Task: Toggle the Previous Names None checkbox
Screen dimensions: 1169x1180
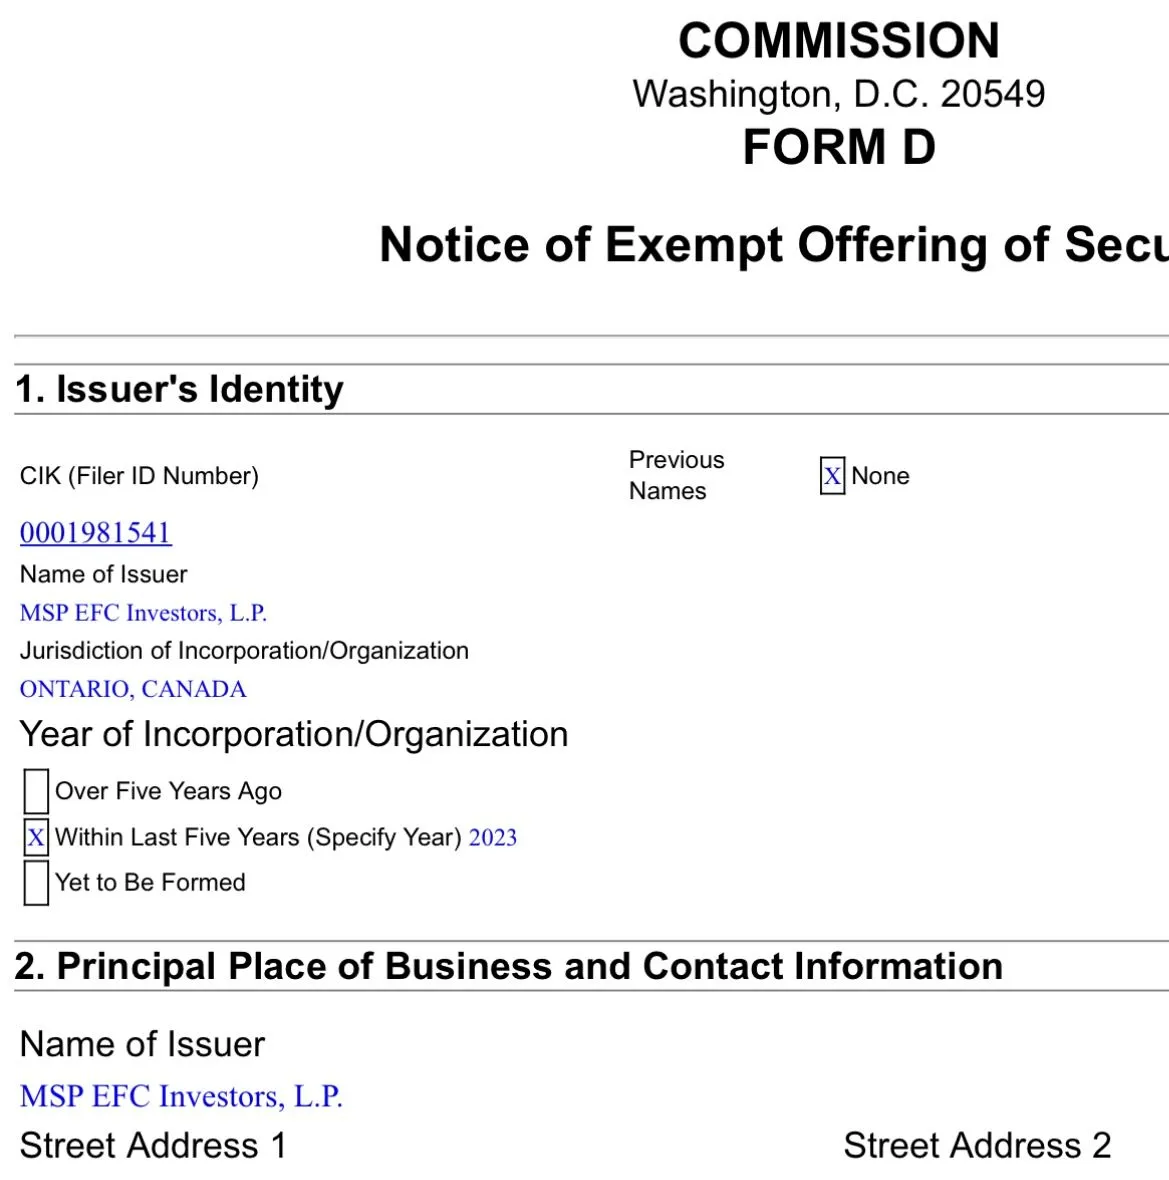Action: click(832, 476)
